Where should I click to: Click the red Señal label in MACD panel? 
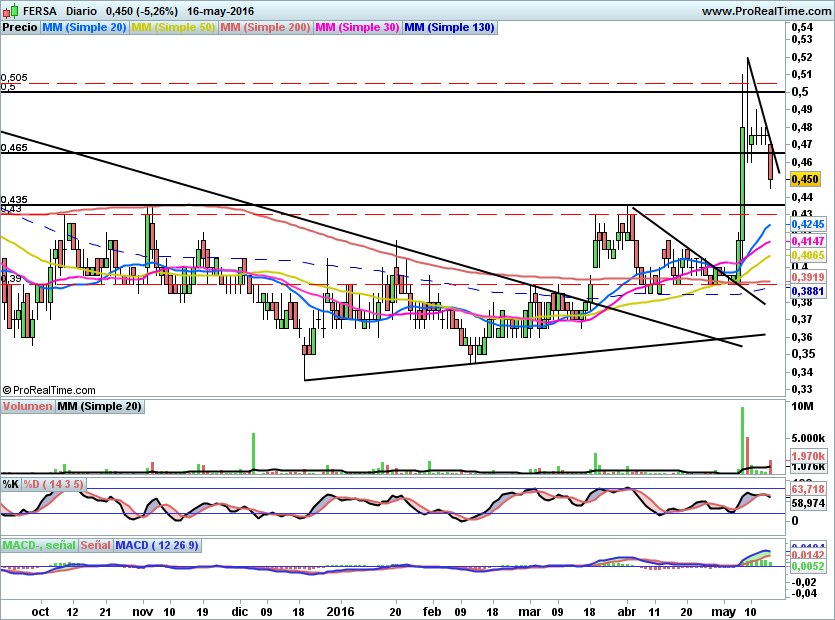click(x=95, y=545)
